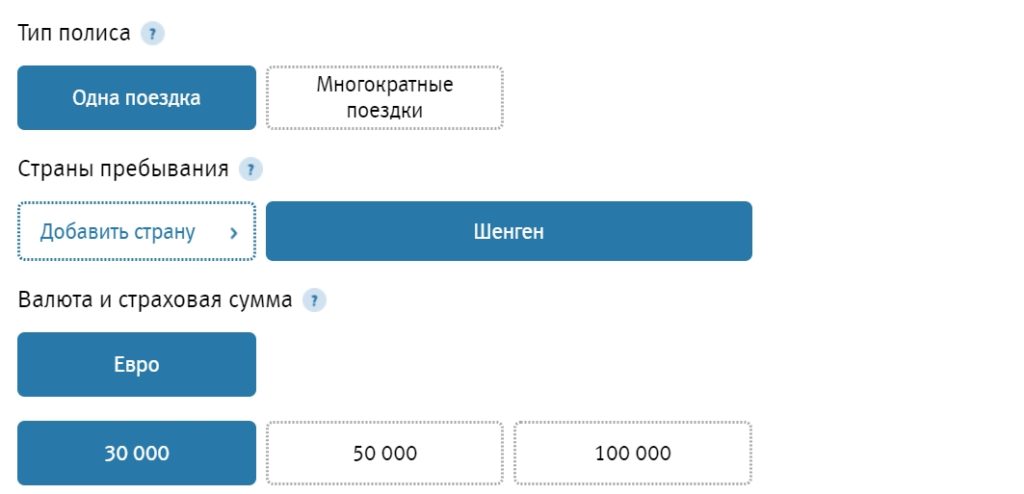Screen dimensions: 1024x494
Task: Show the policy type hint via the ? icon
Action: tap(152, 34)
